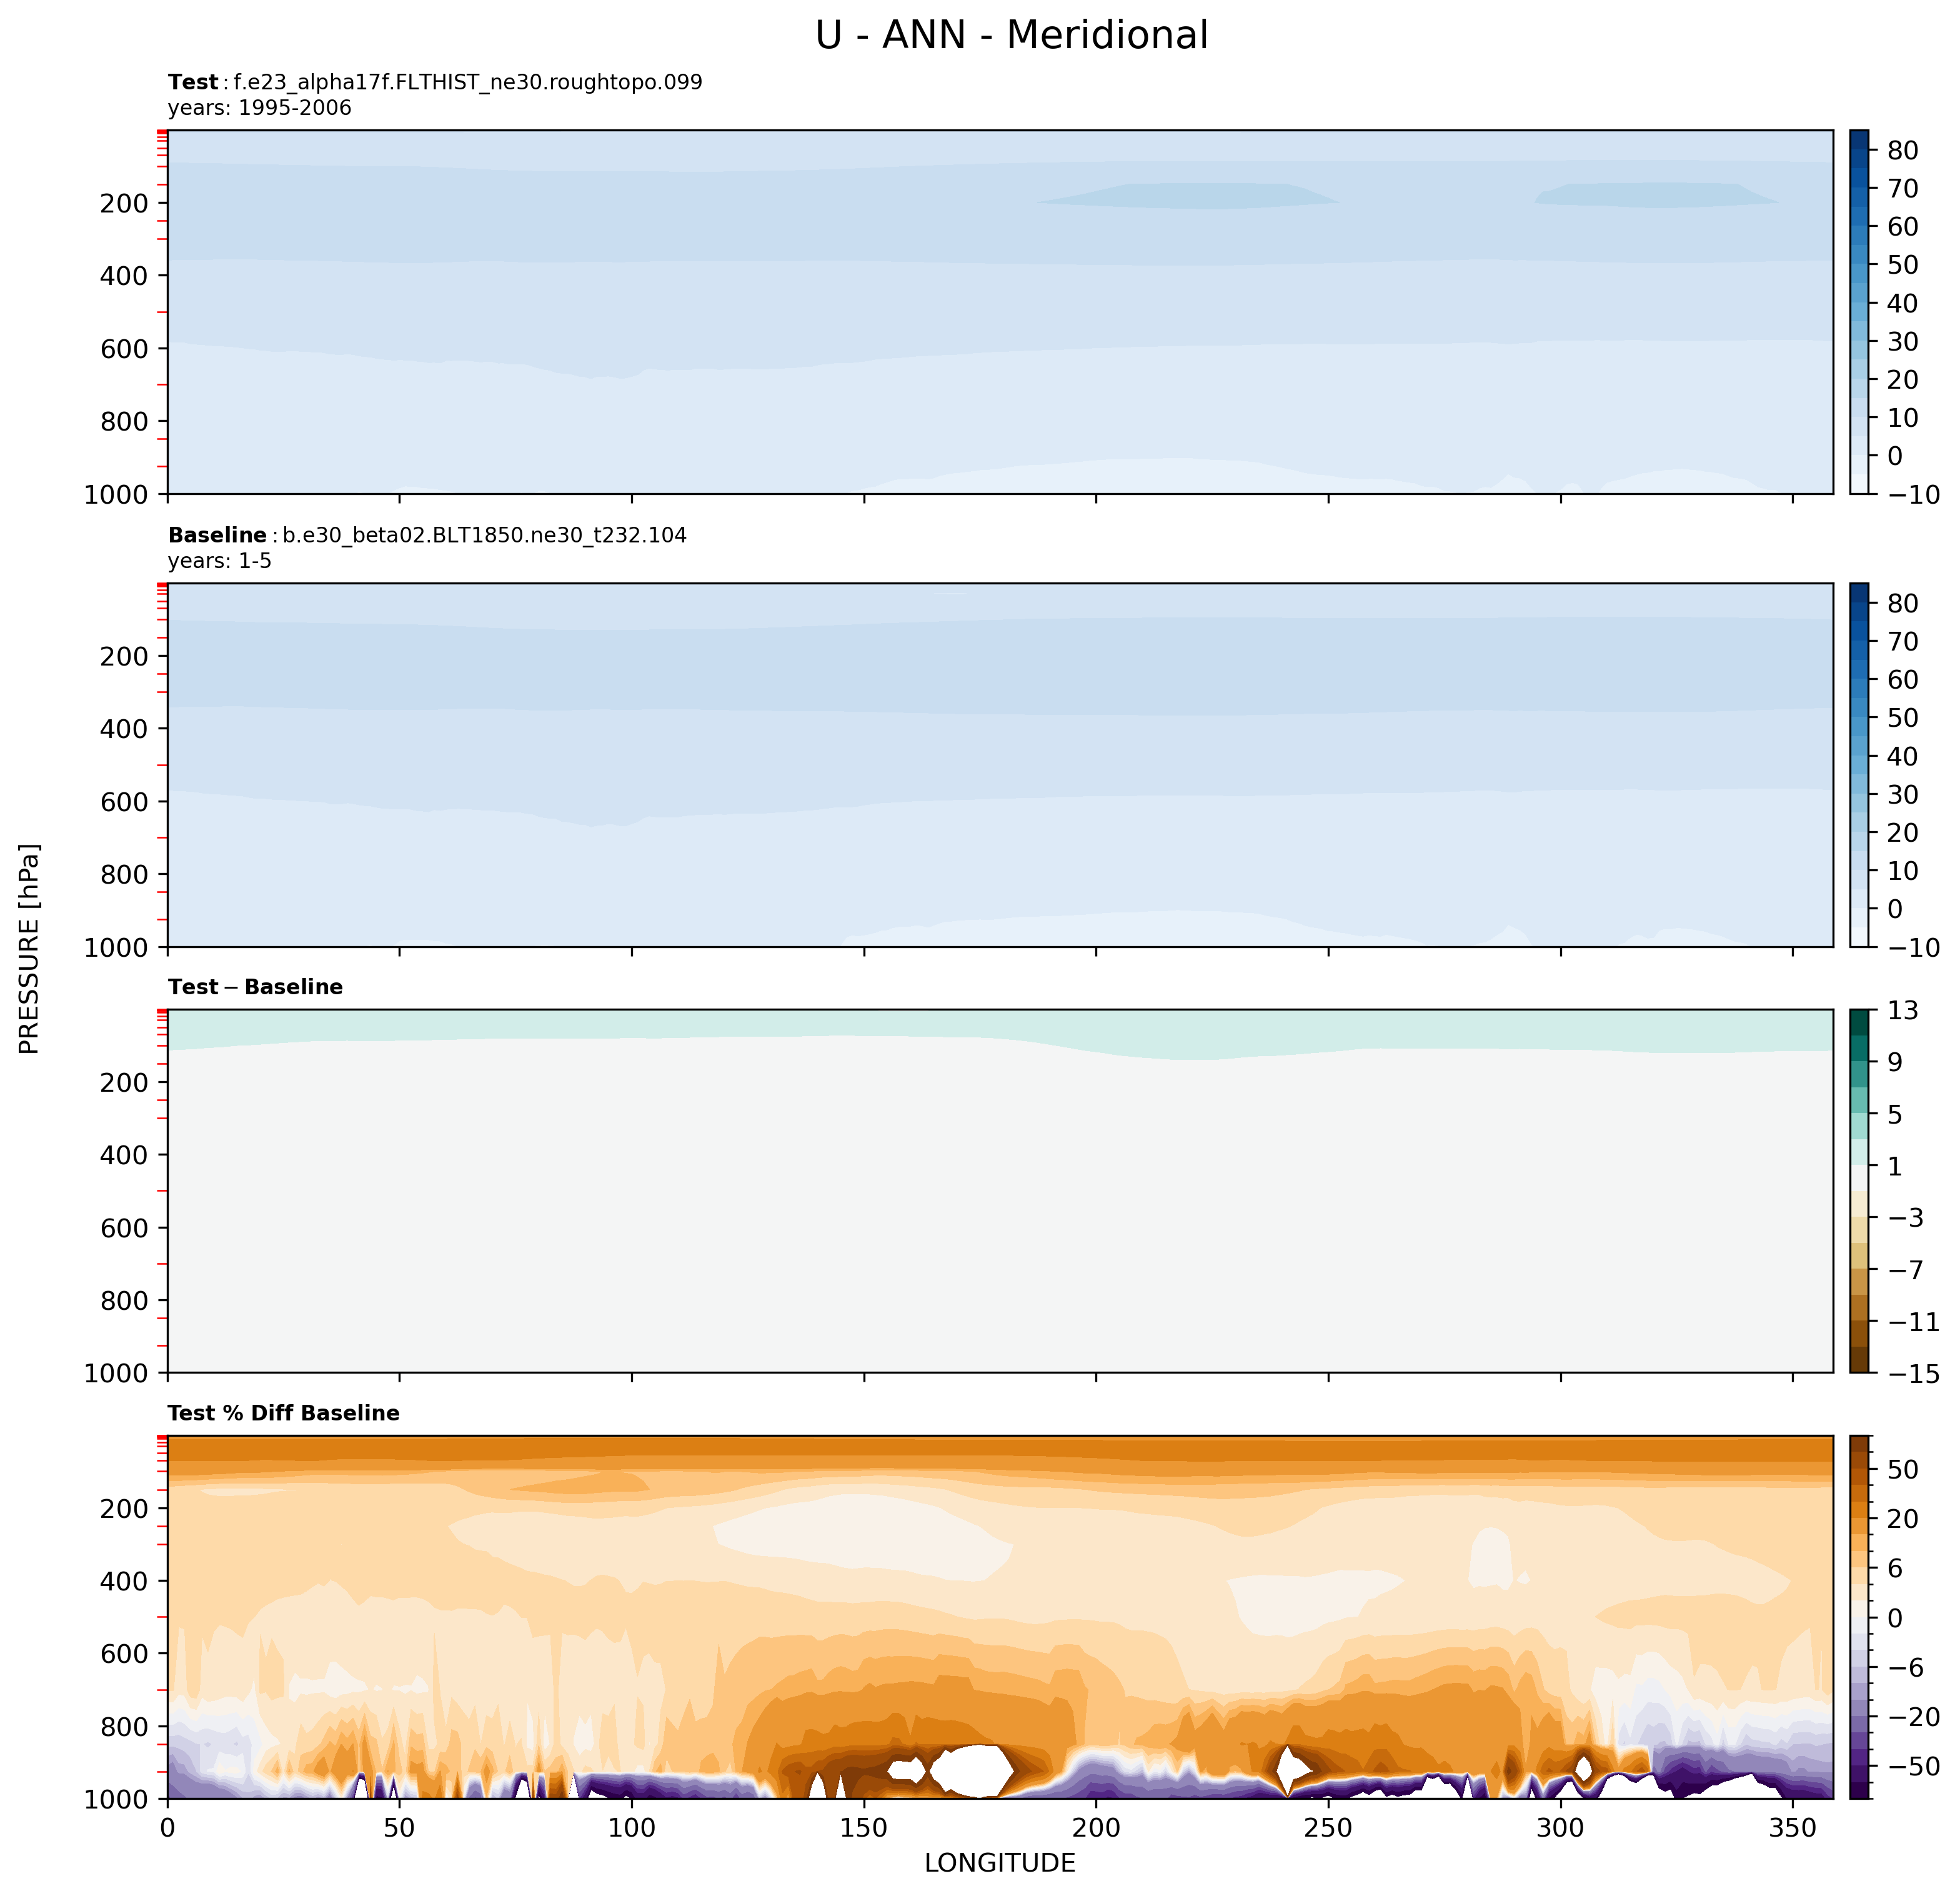Click the "−6" tick on the percent-diff colorbar

(x=1905, y=1667)
